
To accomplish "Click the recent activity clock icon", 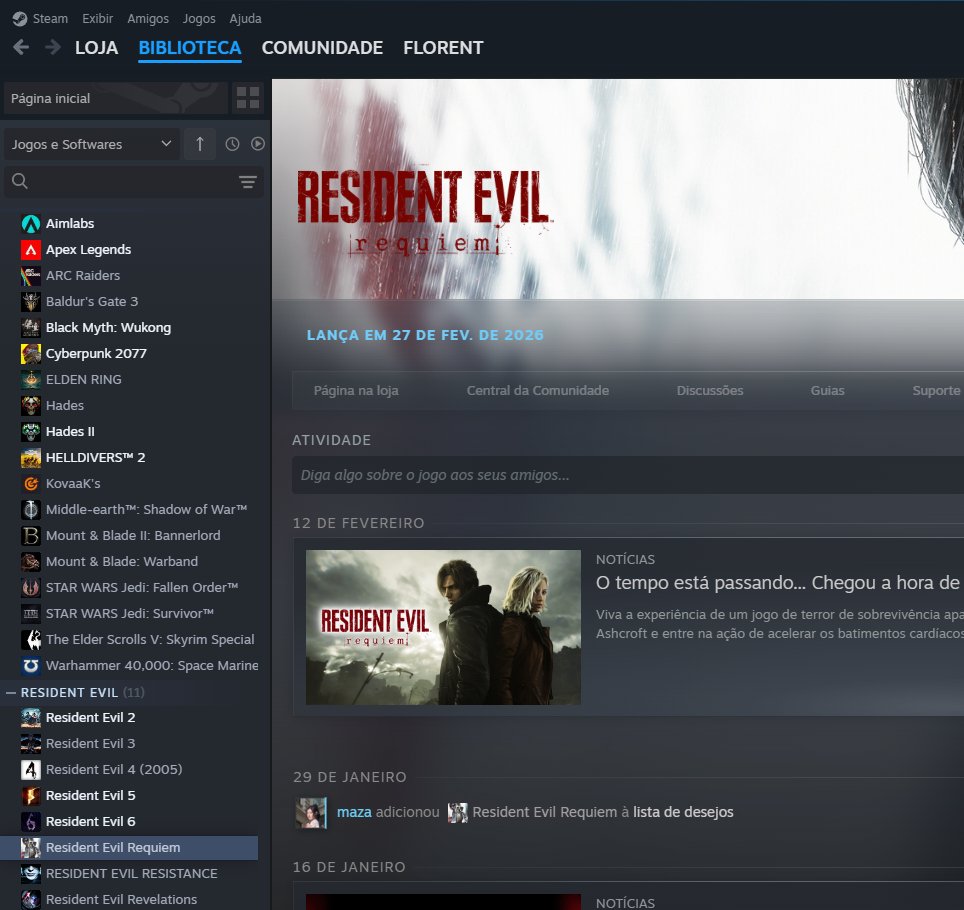I will point(232,144).
